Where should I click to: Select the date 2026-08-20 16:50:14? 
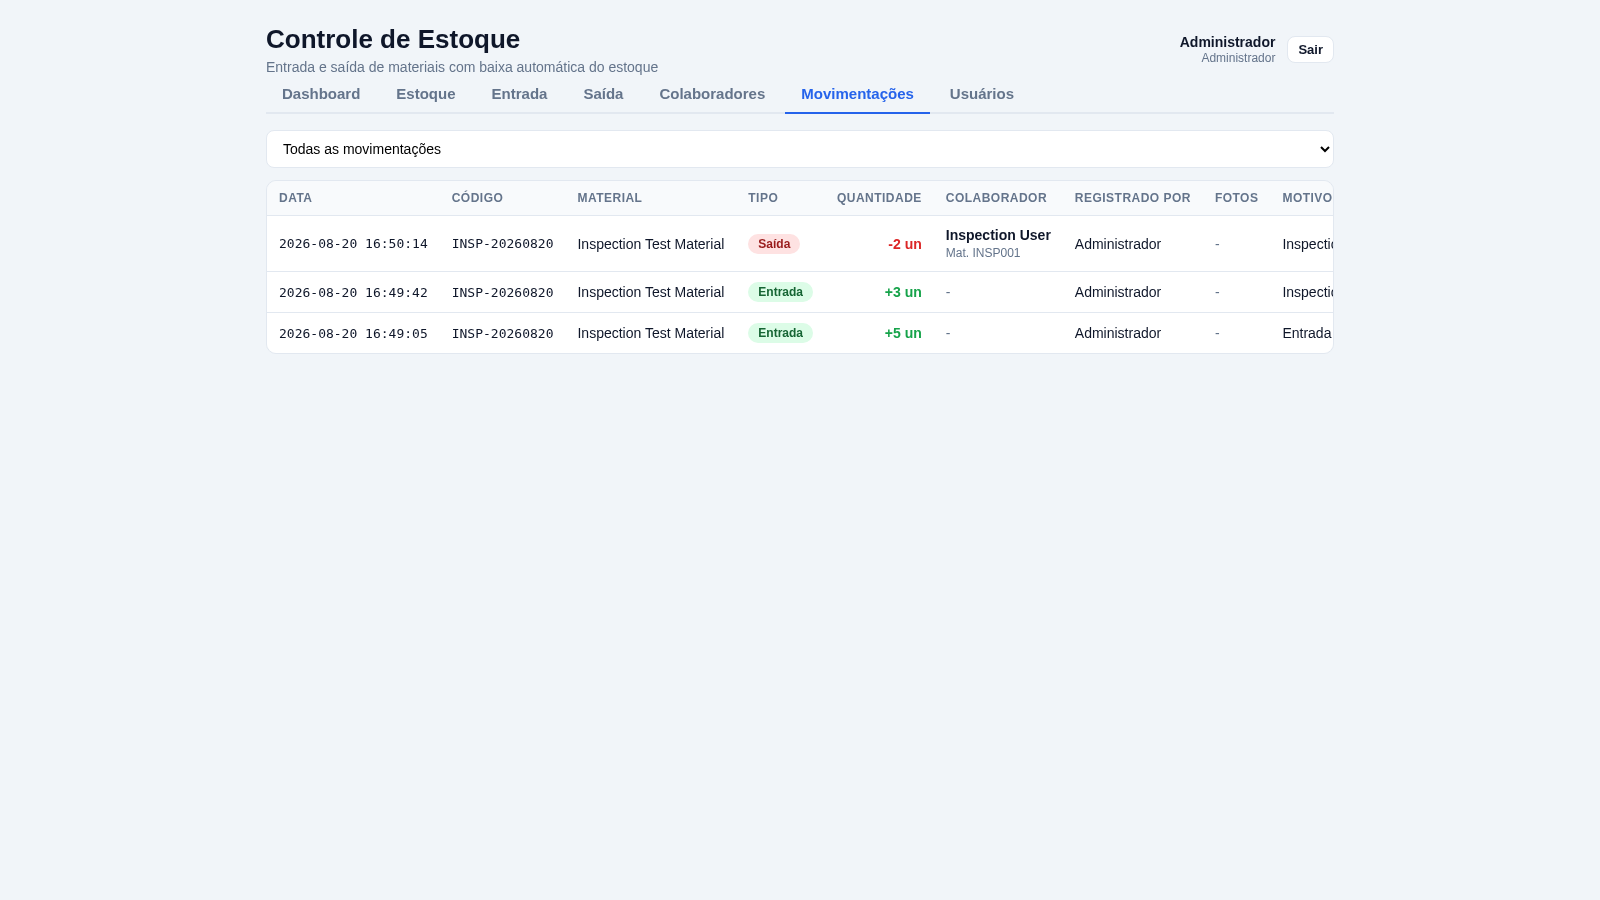(x=353, y=244)
